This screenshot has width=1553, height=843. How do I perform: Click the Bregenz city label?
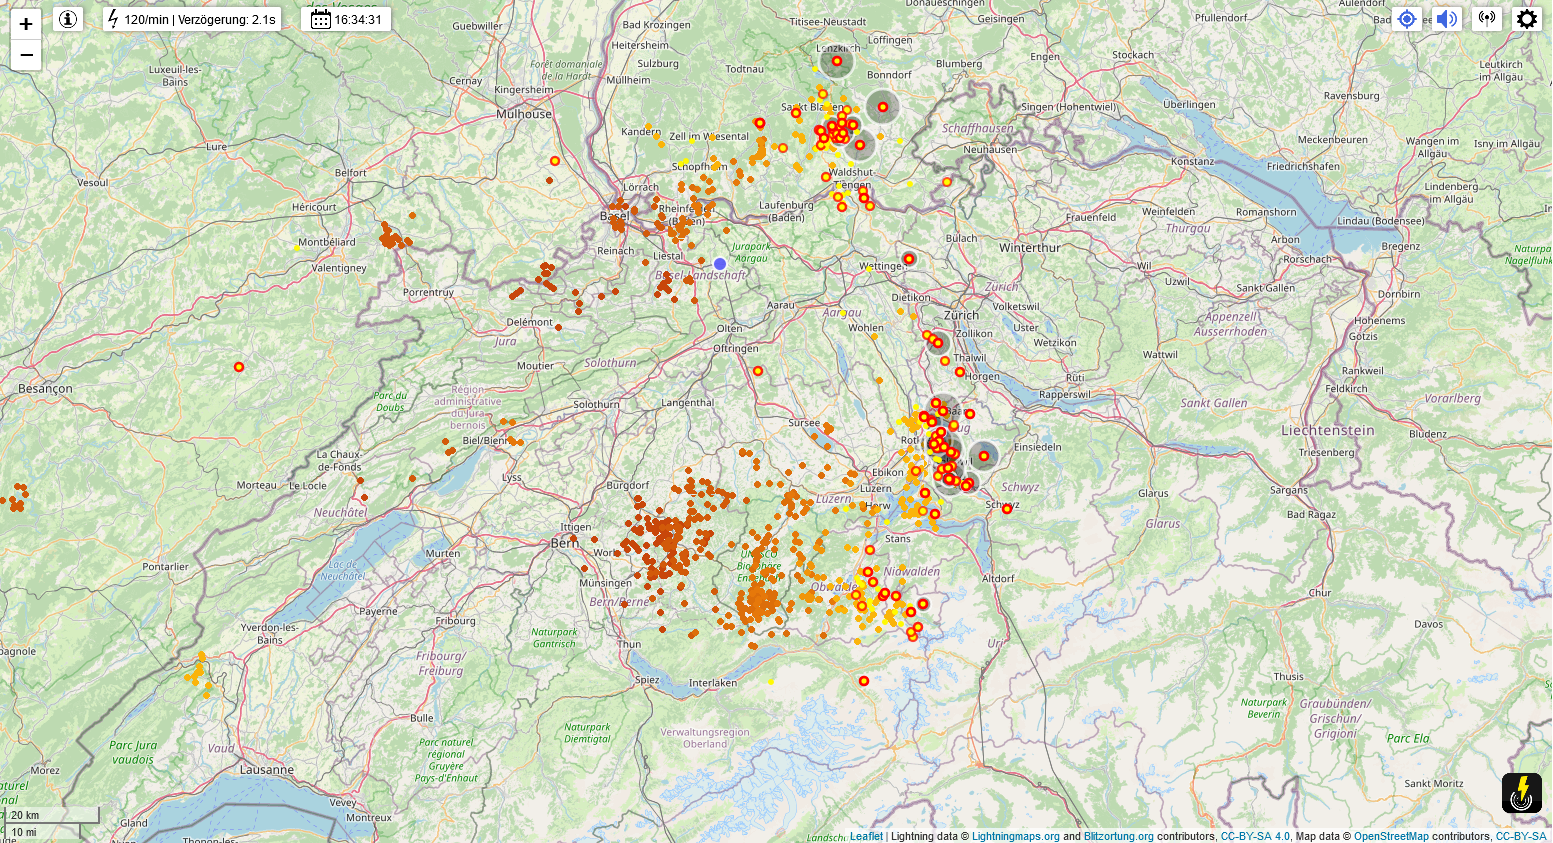[x=1401, y=246]
